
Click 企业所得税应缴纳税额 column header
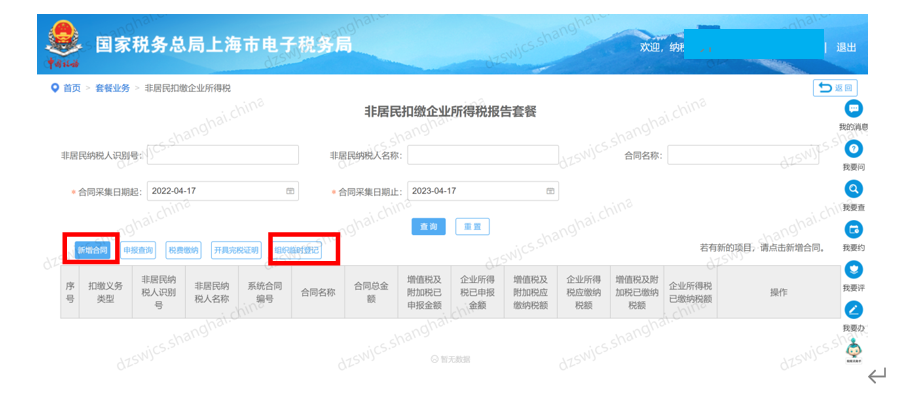(x=584, y=292)
